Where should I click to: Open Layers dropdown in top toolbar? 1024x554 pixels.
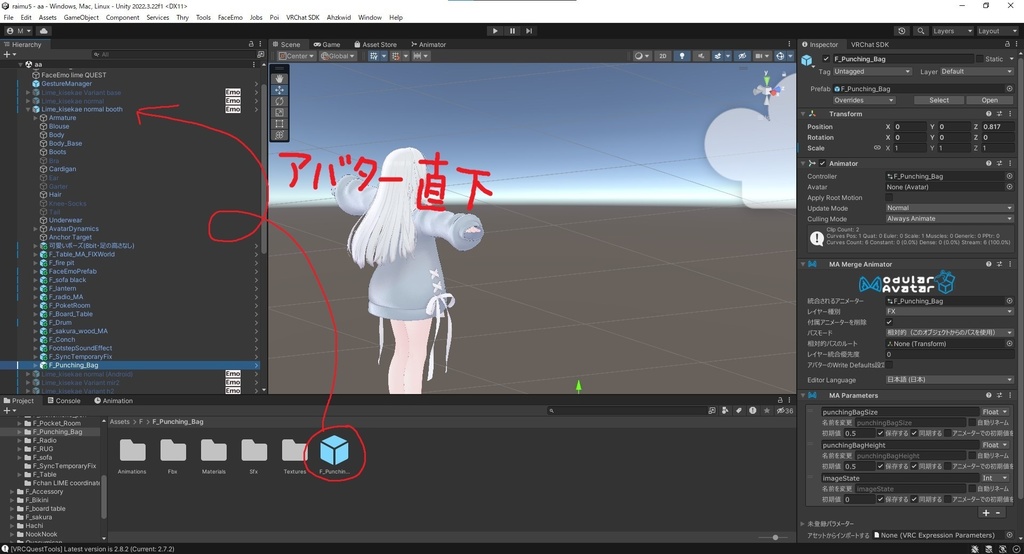coord(951,31)
